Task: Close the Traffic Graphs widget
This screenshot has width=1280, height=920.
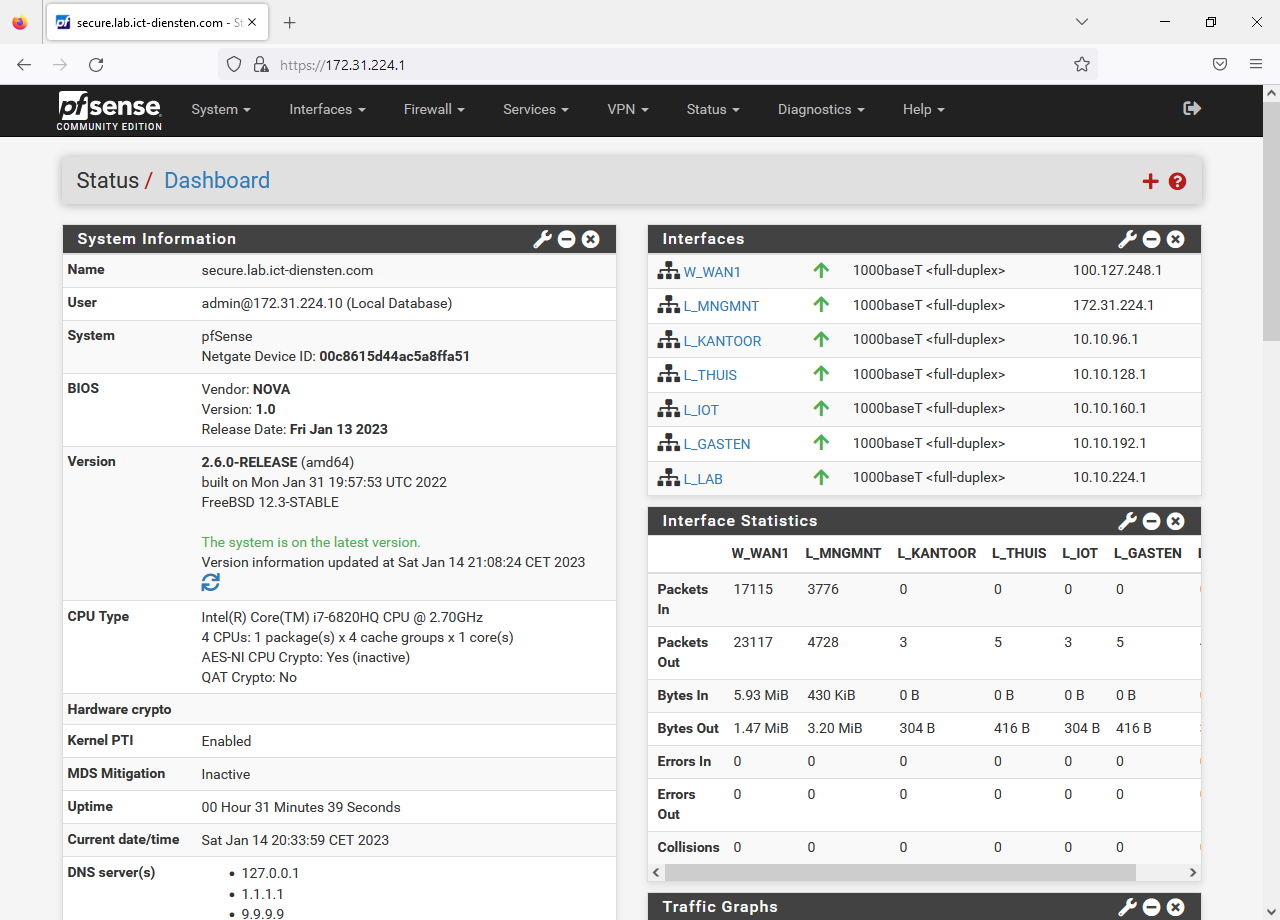Action: tap(1176, 907)
